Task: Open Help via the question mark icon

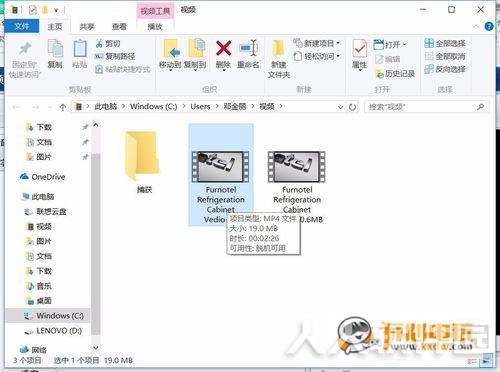Action: 489,26
